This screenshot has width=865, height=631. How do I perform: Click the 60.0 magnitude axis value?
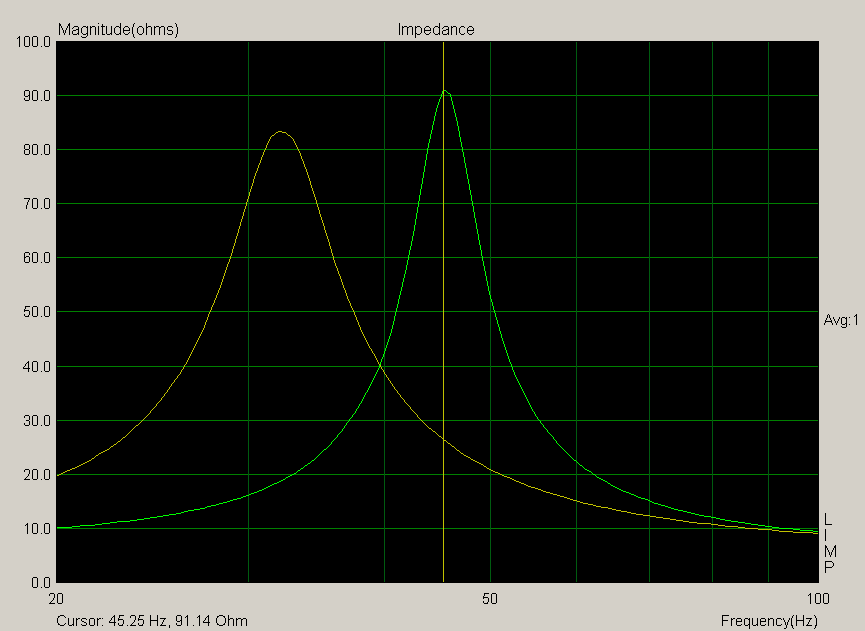coord(37,258)
